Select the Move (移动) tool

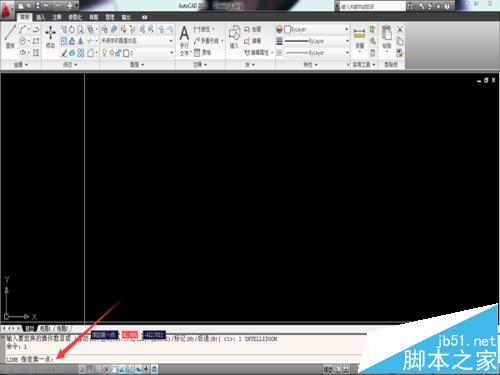click(50, 37)
